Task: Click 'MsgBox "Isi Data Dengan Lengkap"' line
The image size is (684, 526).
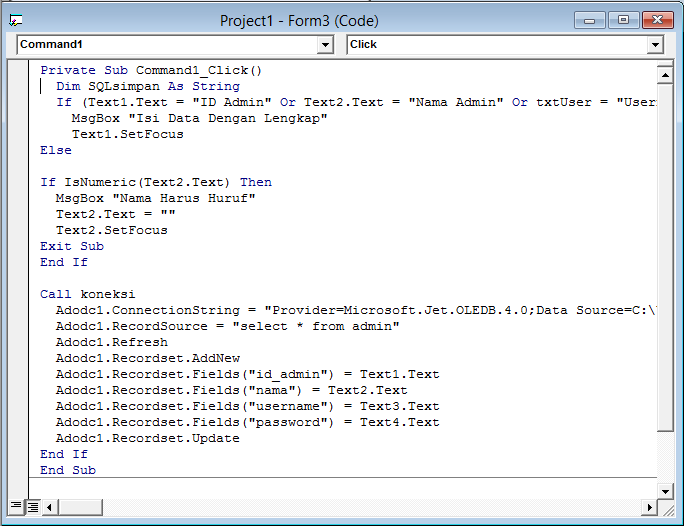Action: pyautogui.click(x=200, y=118)
